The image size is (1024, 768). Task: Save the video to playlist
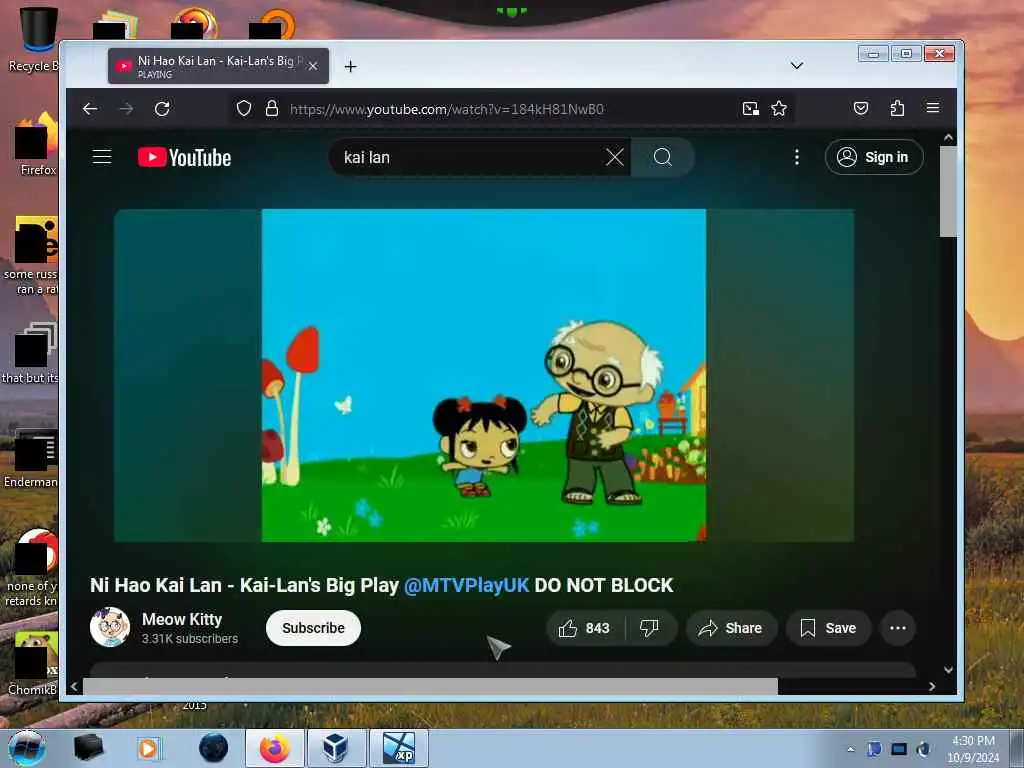[828, 628]
